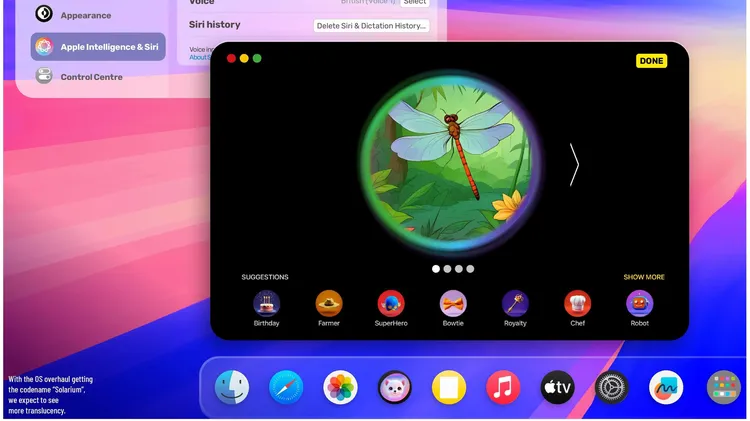The width and height of the screenshot is (750, 421).
Task: Click the Siri history label
Action: 214,24
